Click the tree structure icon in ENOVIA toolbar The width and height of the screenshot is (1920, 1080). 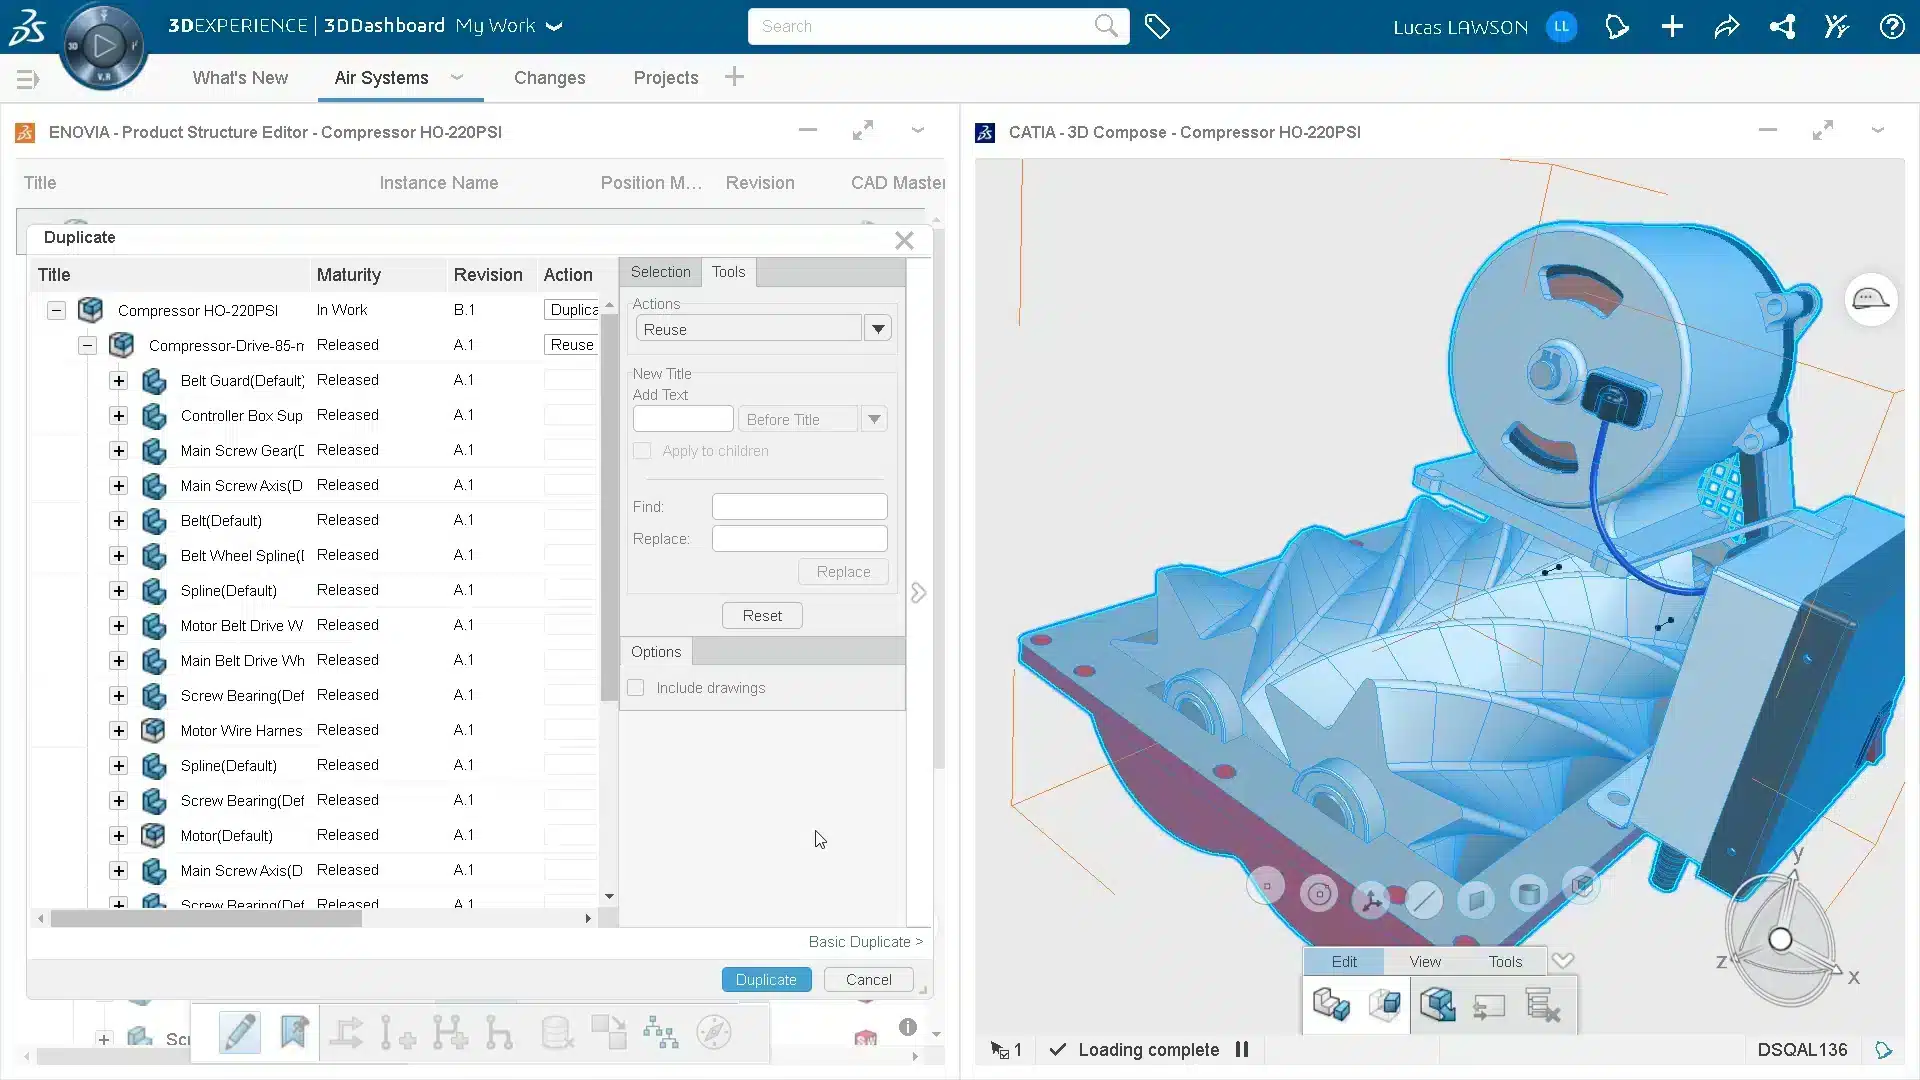tap(663, 1032)
